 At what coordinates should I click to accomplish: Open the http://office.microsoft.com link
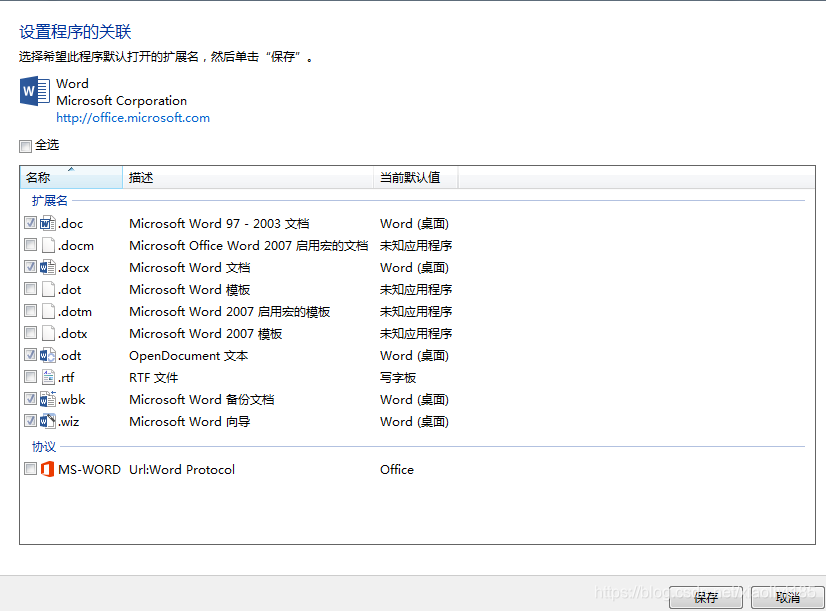tap(133, 117)
